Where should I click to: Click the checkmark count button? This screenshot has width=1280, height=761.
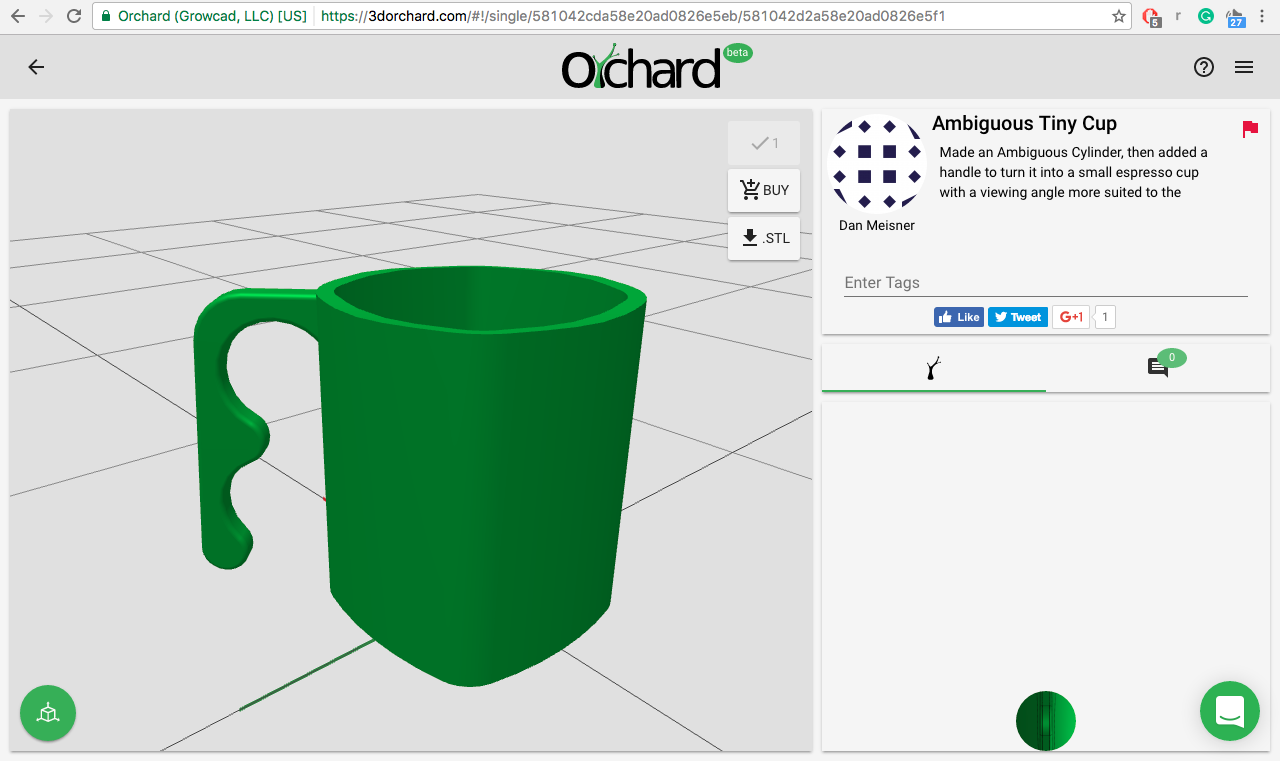[764, 143]
